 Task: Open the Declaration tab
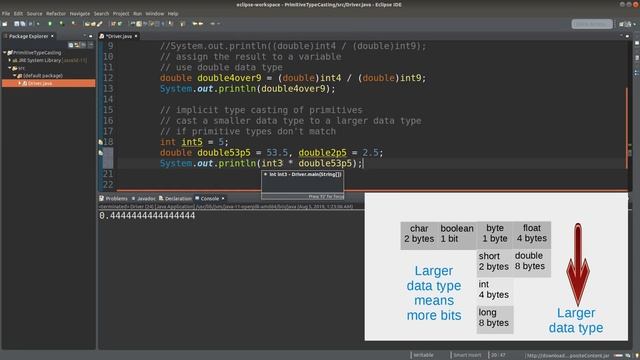point(175,198)
